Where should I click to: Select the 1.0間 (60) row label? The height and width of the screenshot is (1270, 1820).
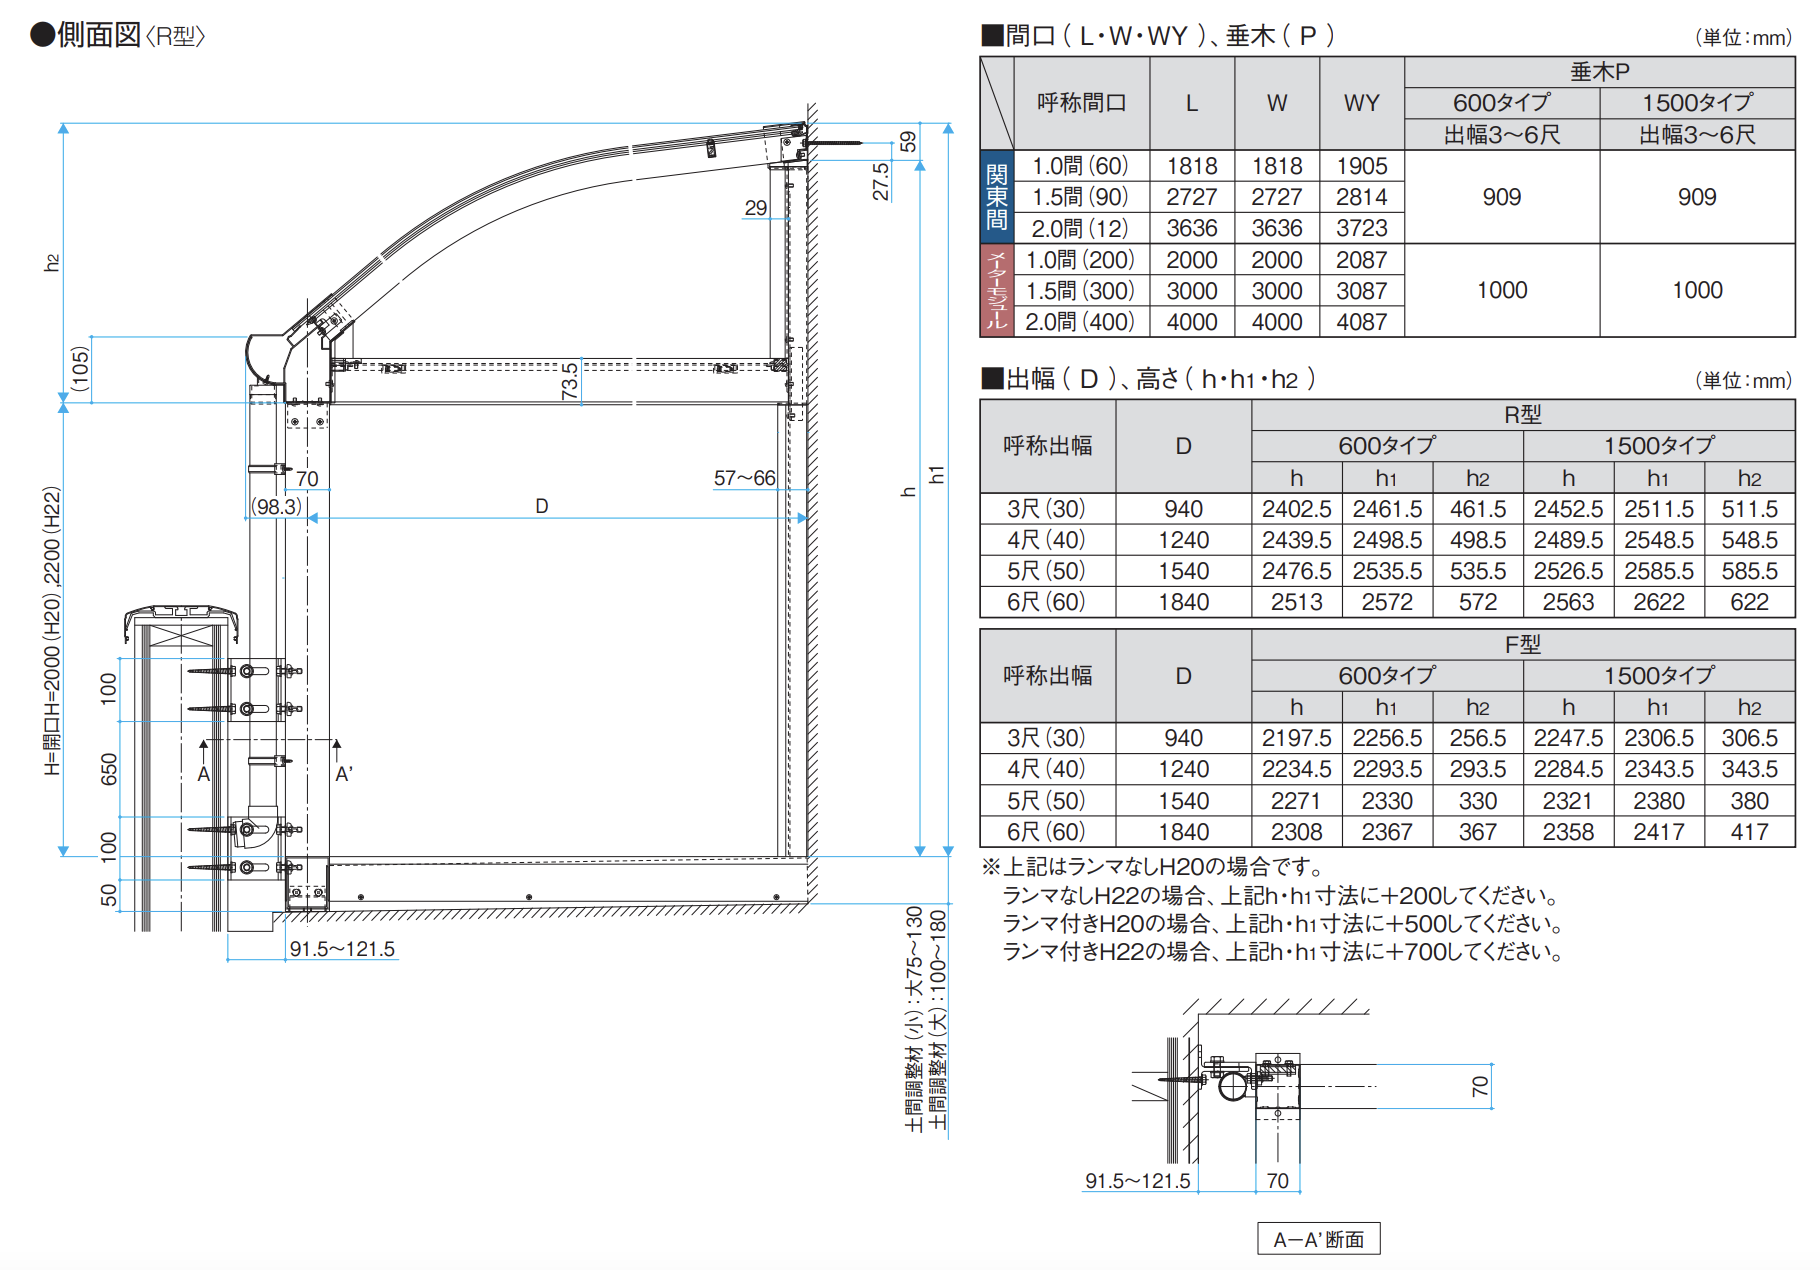[x=1080, y=166]
